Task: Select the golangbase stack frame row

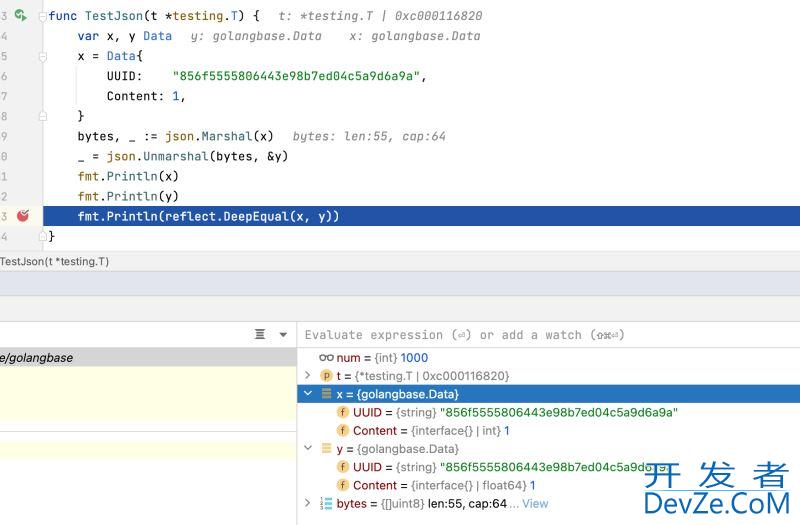Action: click(x=148, y=358)
